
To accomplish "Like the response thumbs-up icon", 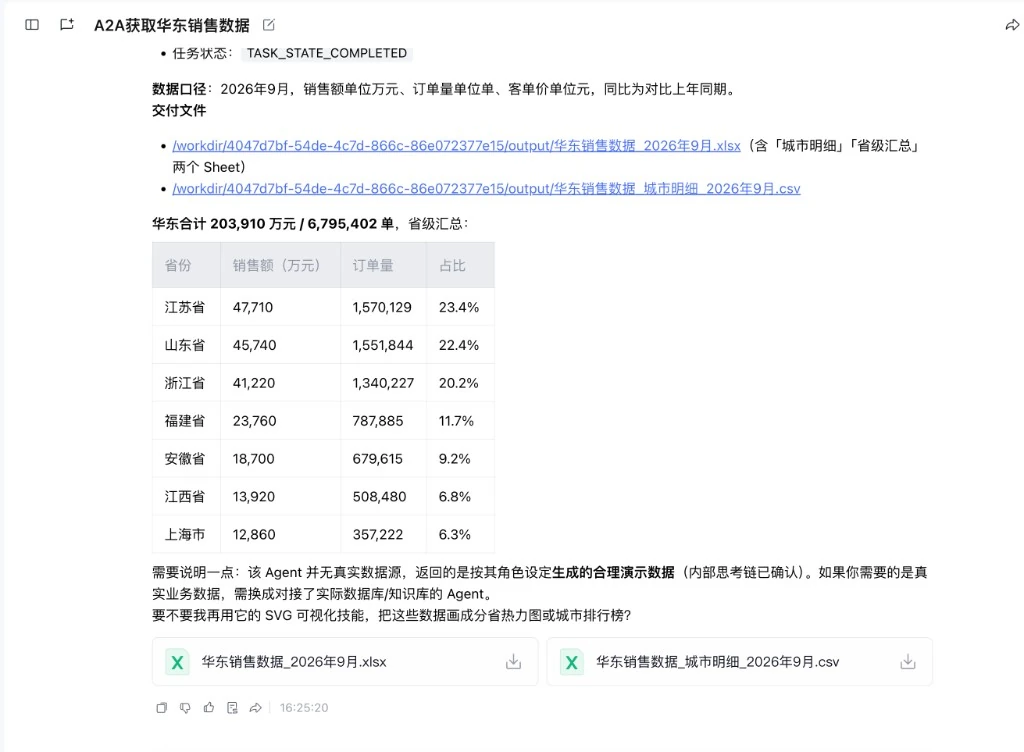I will click(209, 708).
